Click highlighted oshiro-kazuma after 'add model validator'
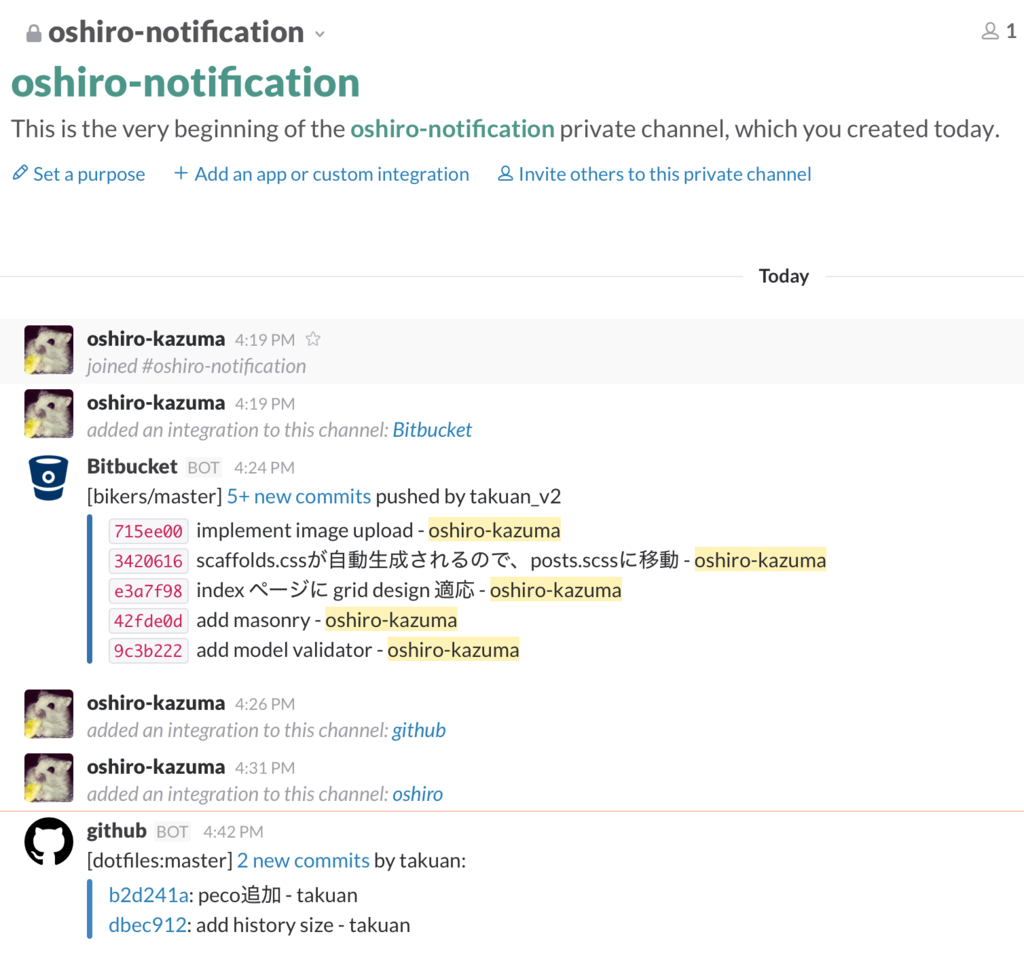The width and height of the screenshot is (1024, 966). click(453, 650)
